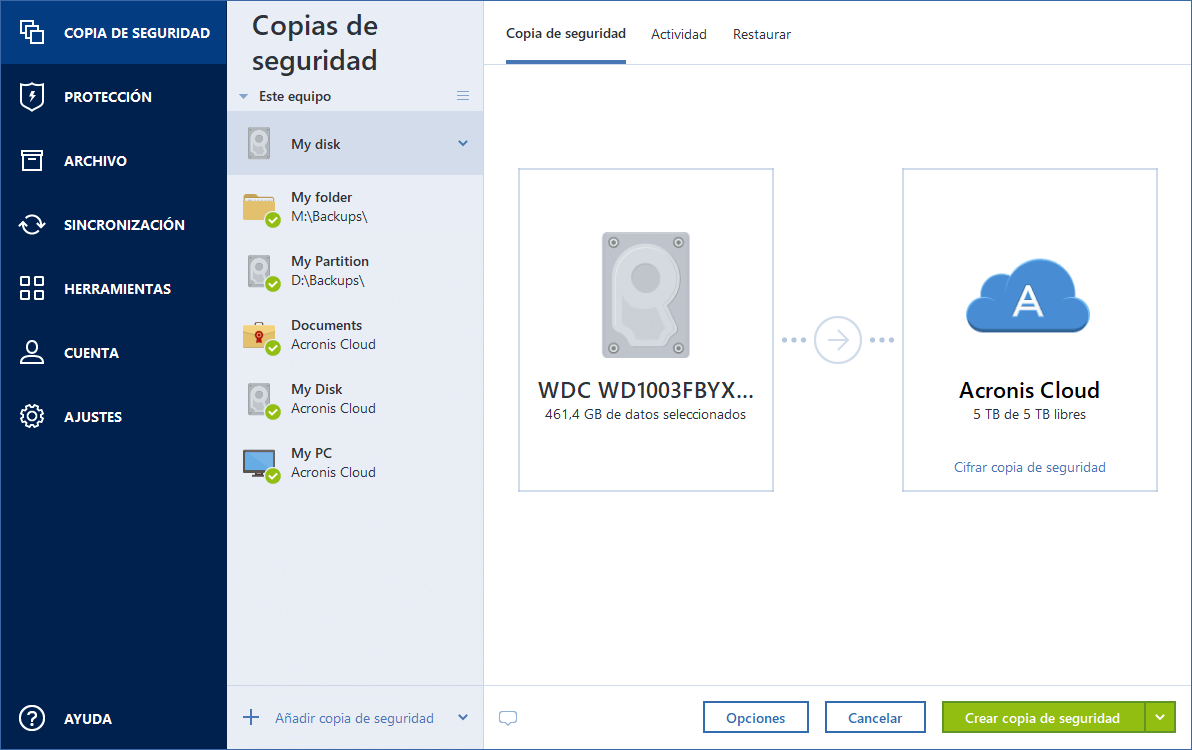The image size is (1192, 750).
Task: Click the My Disk Acronis Cloud icon
Action: [262, 400]
